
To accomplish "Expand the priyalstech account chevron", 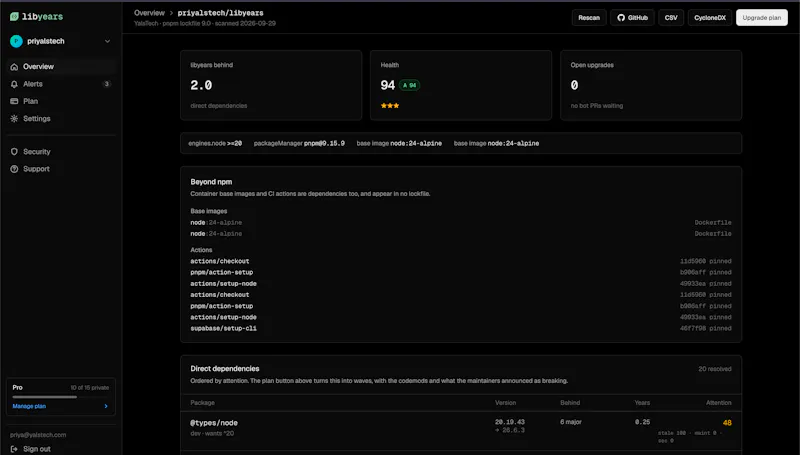I will pyautogui.click(x=107, y=41).
